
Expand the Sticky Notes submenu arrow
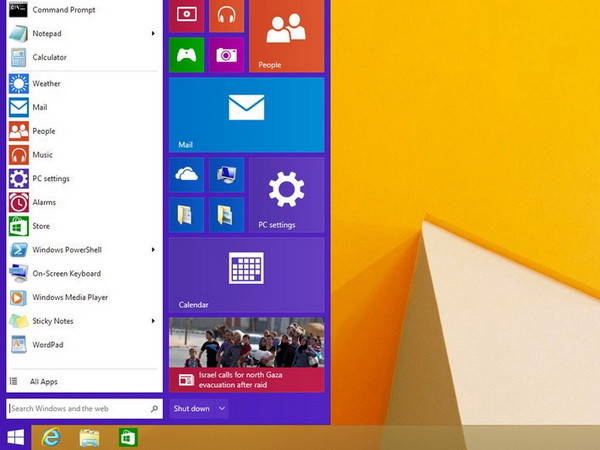click(153, 321)
